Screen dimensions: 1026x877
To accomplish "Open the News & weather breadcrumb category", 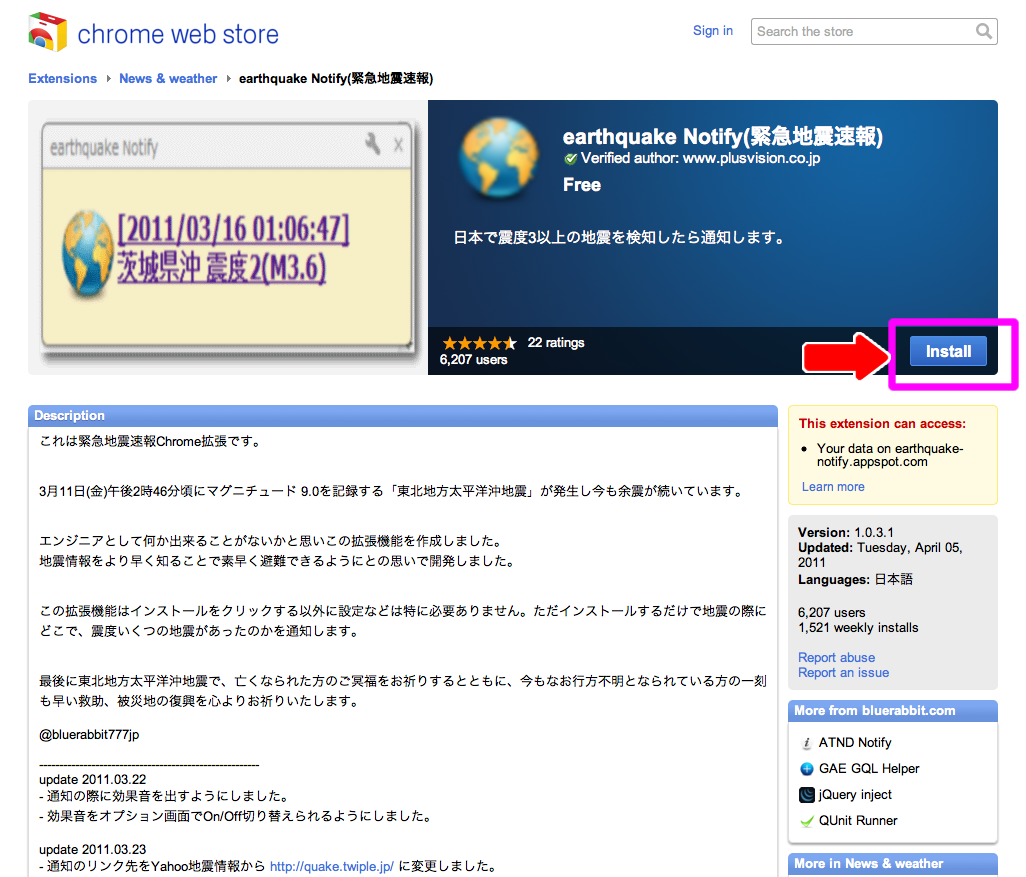I will click(168, 79).
